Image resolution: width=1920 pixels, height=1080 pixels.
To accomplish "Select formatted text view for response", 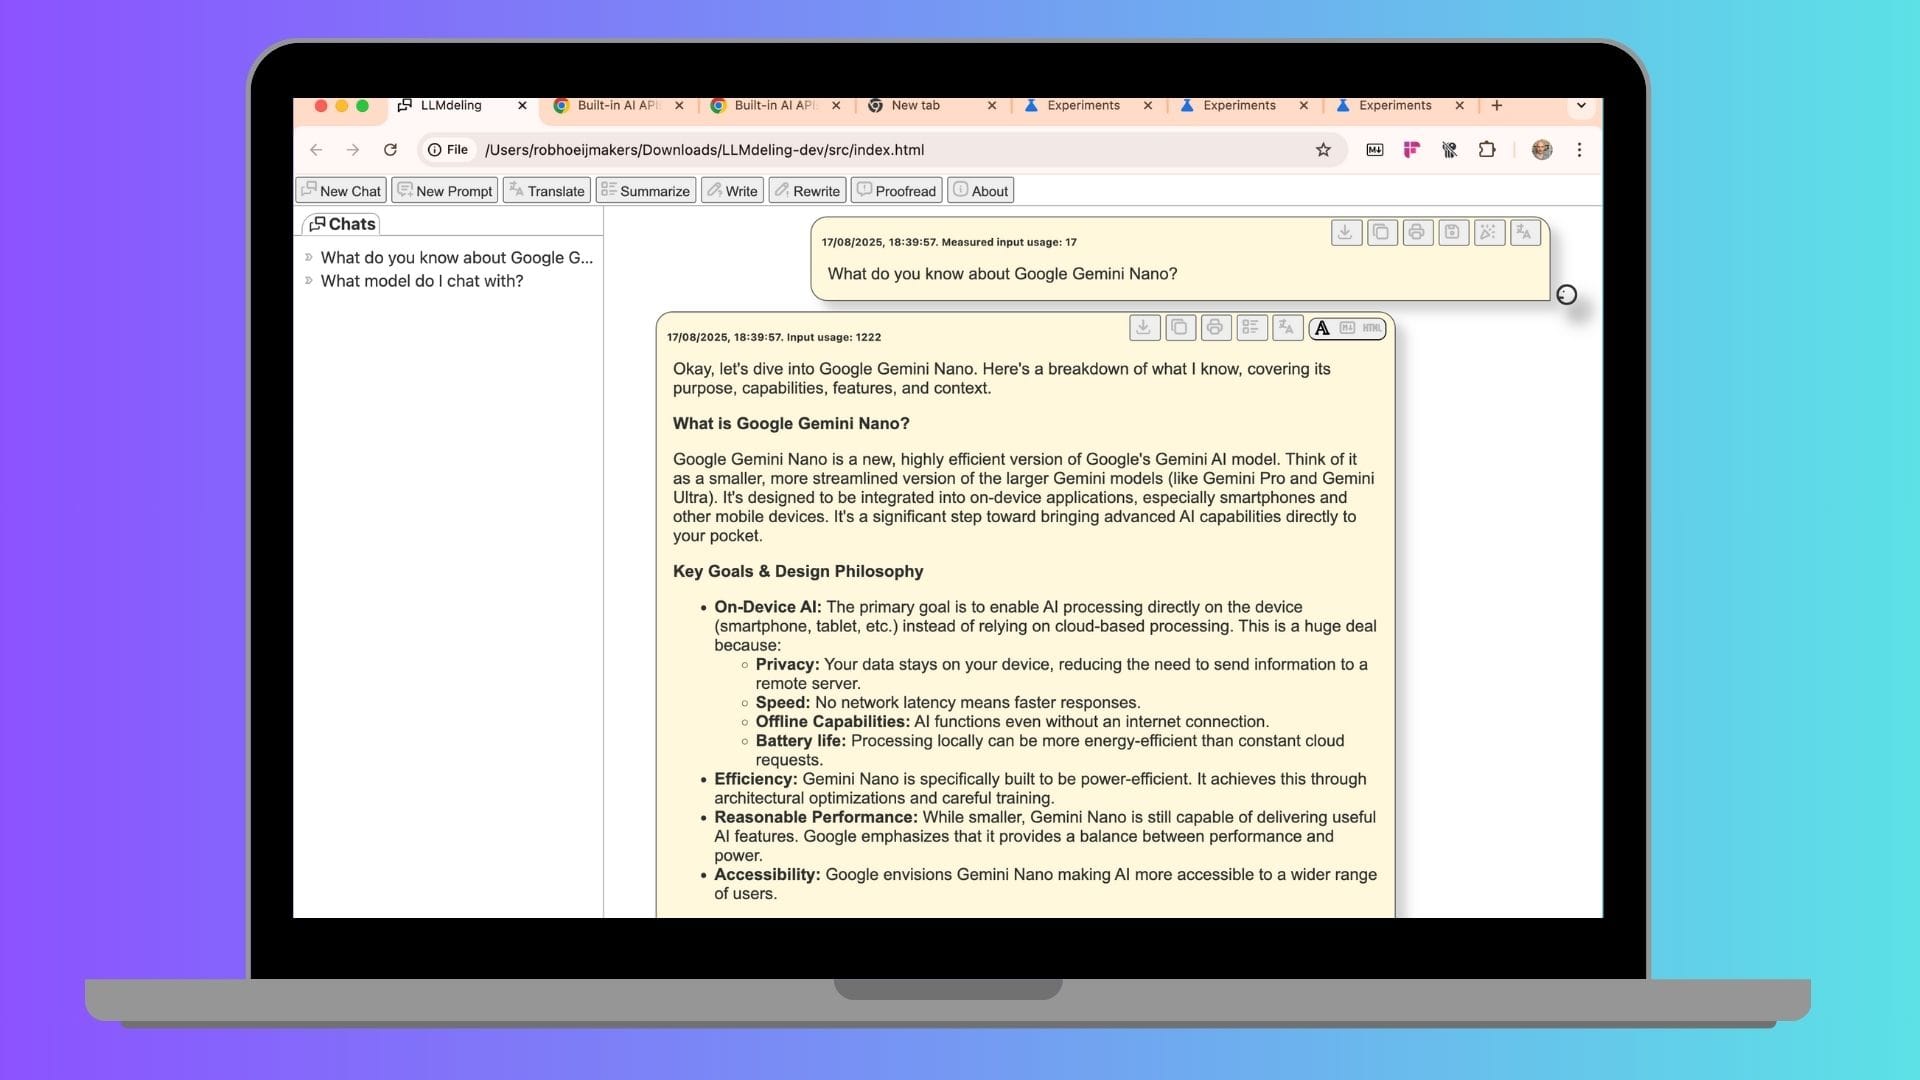I will (x=1322, y=328).
